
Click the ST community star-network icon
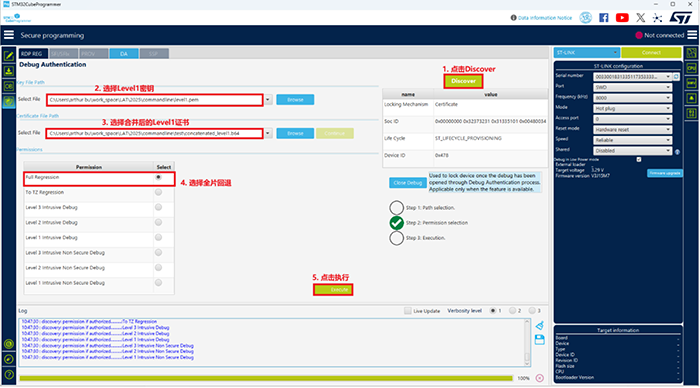coord(657,18)
